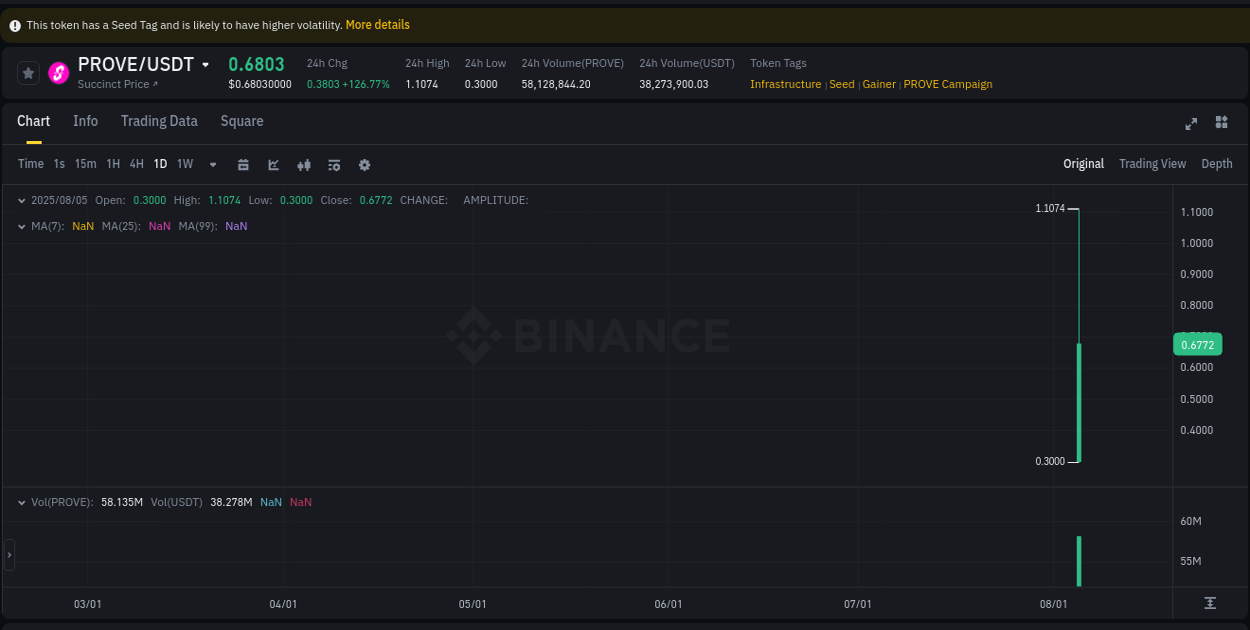Open the date range picker icon

coord(243,164)
